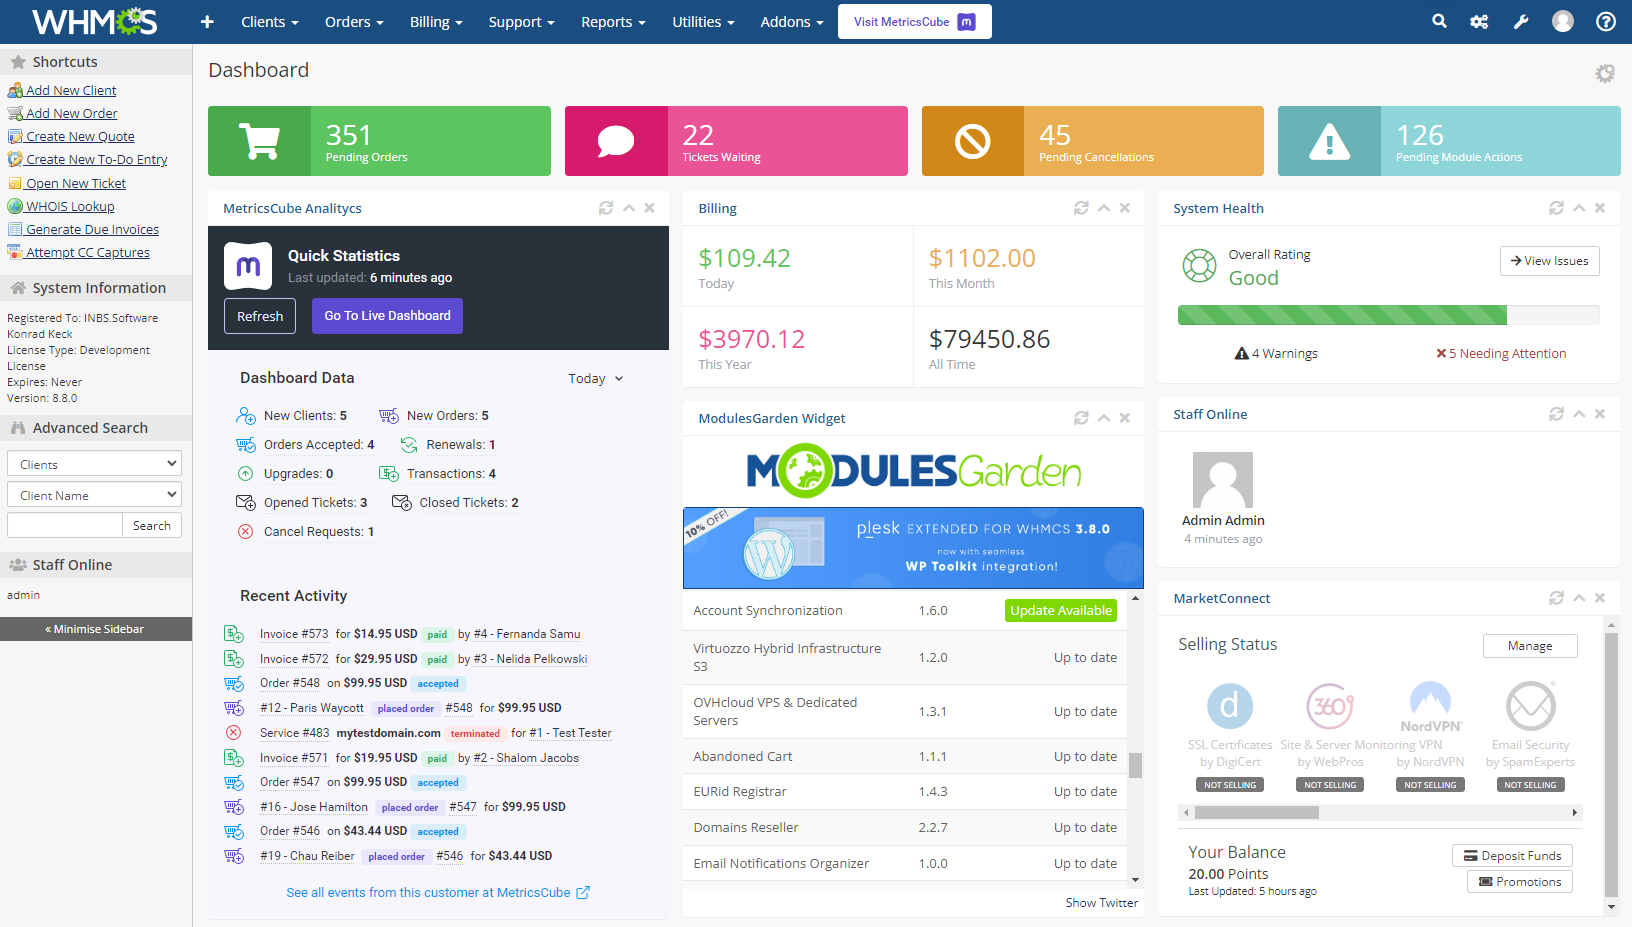Collapse the MetricsCube Analitycs widget
Image resolution: width=1632 pixels, height=927 pixels.
[x=629, y=208]
